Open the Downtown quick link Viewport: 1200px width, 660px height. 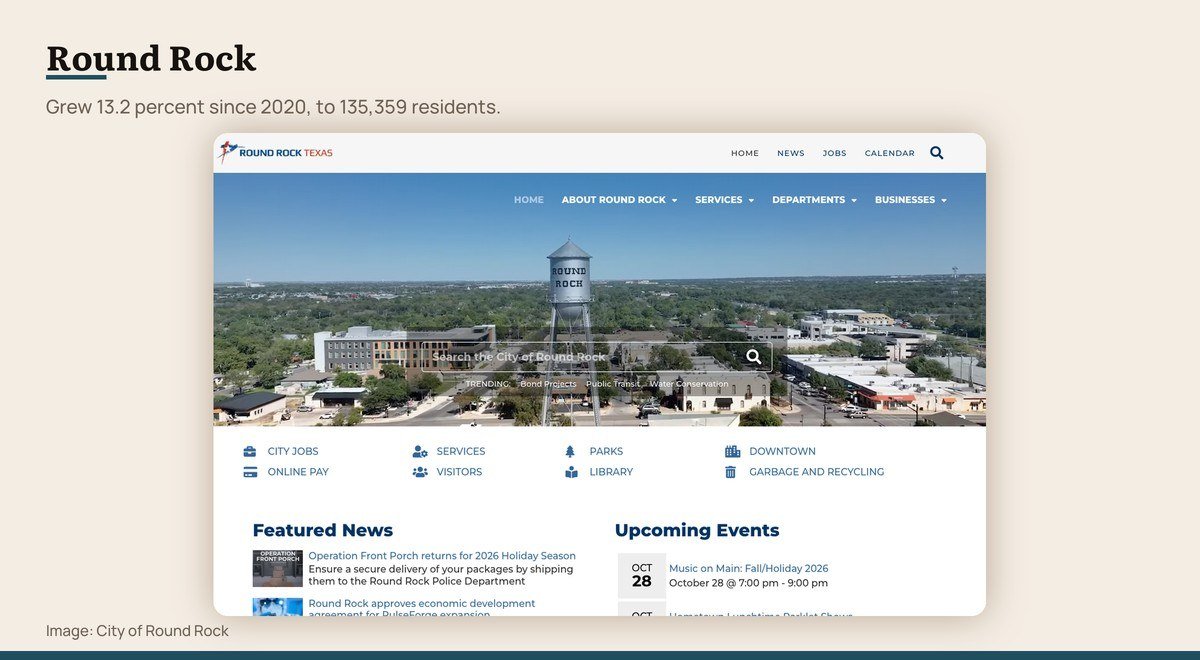coord(782,452)
